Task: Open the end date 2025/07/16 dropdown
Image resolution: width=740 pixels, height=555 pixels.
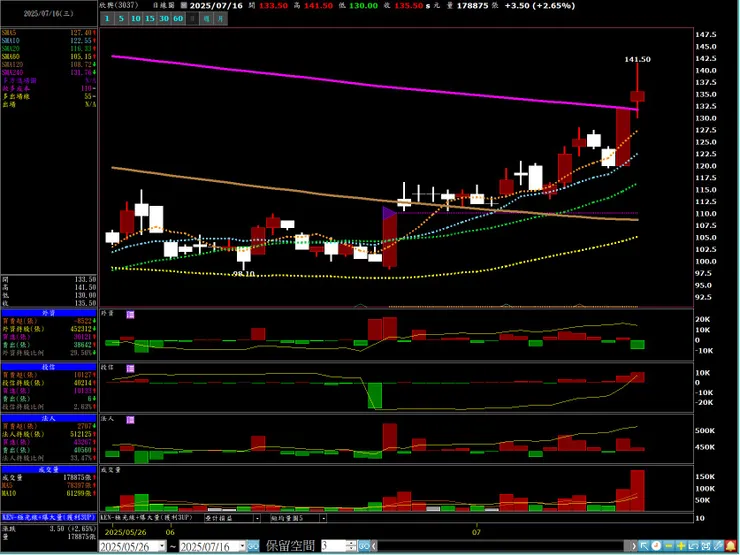Action: pyautogui.click(x=242, y=547)
